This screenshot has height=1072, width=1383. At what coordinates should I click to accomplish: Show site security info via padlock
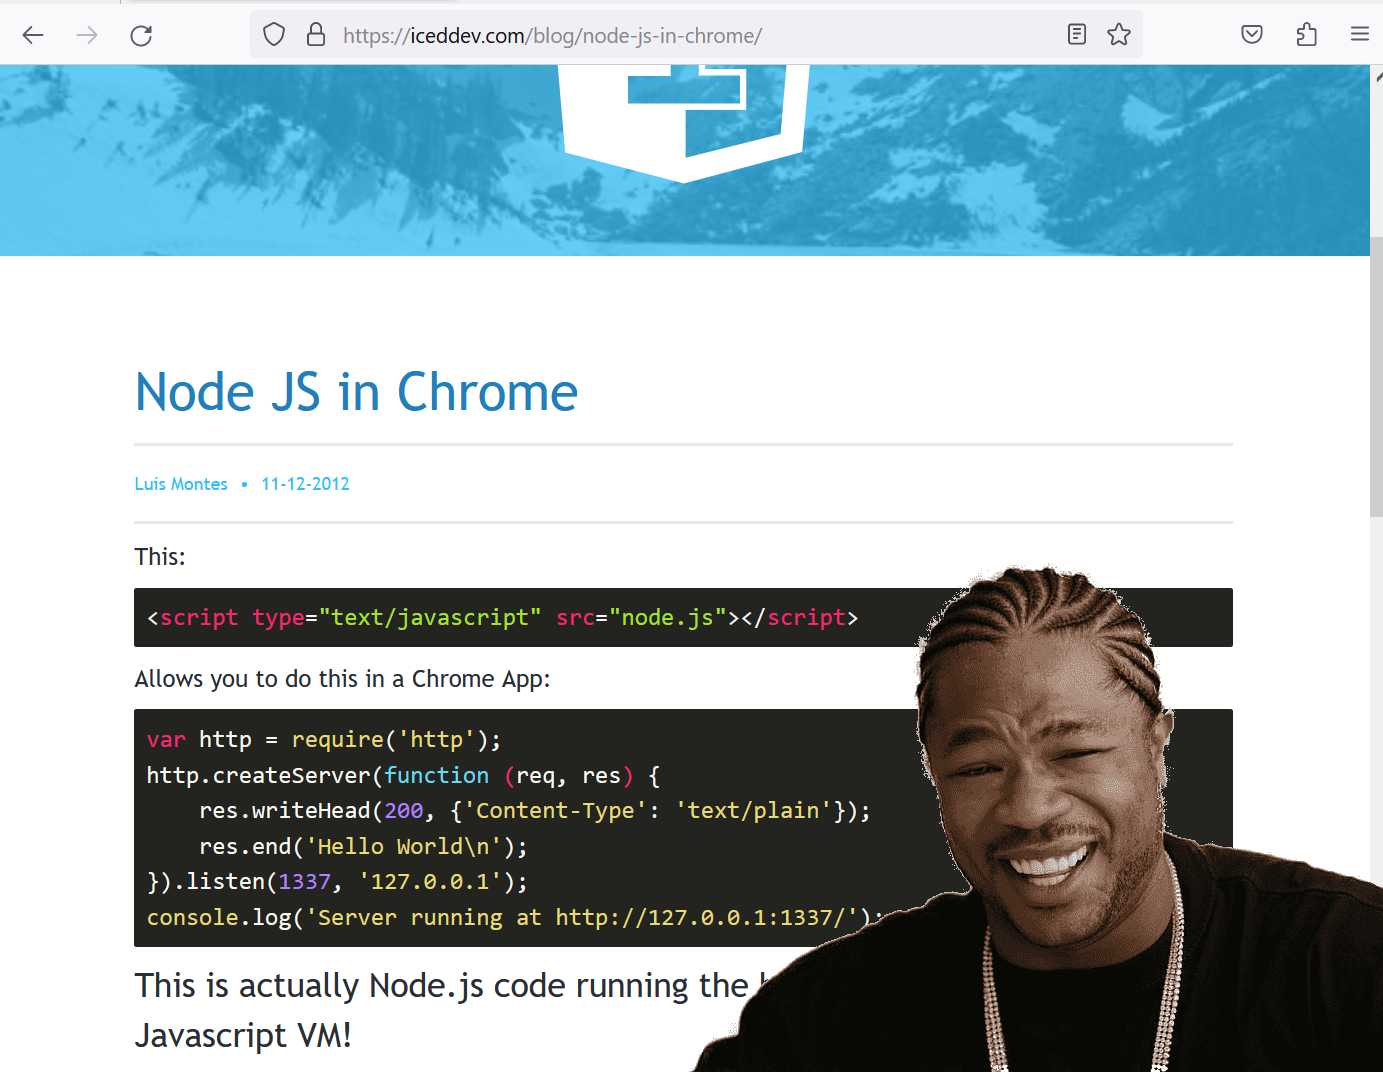click(x=316, y=35)
